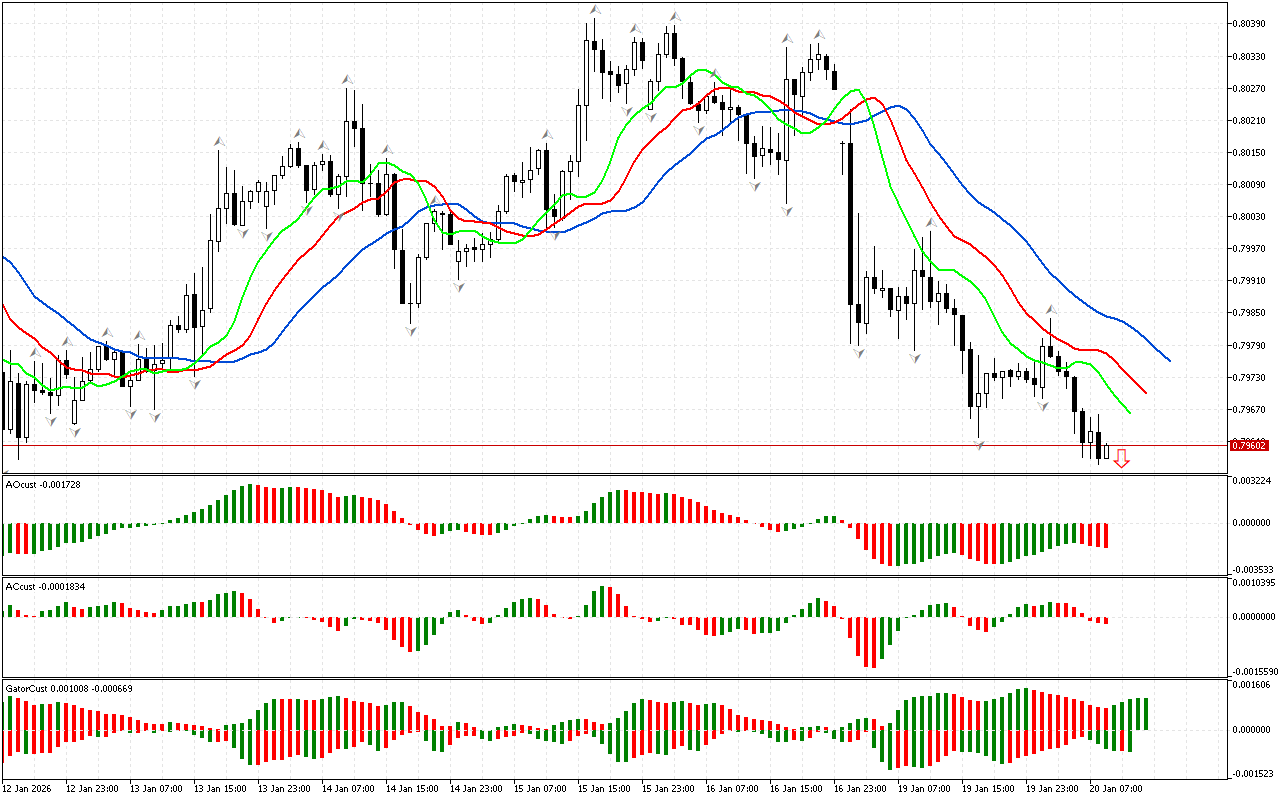Click the current price tag 0.79602
The image size is (1280, 800).
1248,445
